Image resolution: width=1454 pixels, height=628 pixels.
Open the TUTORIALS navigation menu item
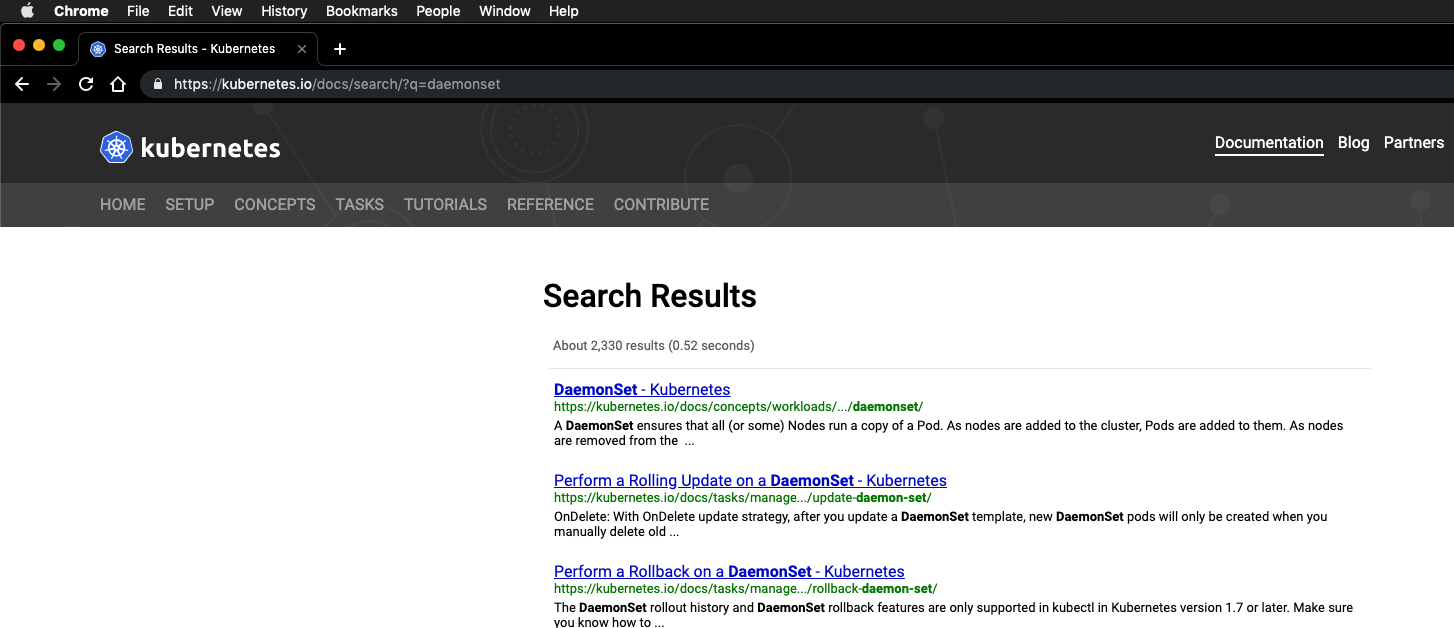click(x=445, y=204)
